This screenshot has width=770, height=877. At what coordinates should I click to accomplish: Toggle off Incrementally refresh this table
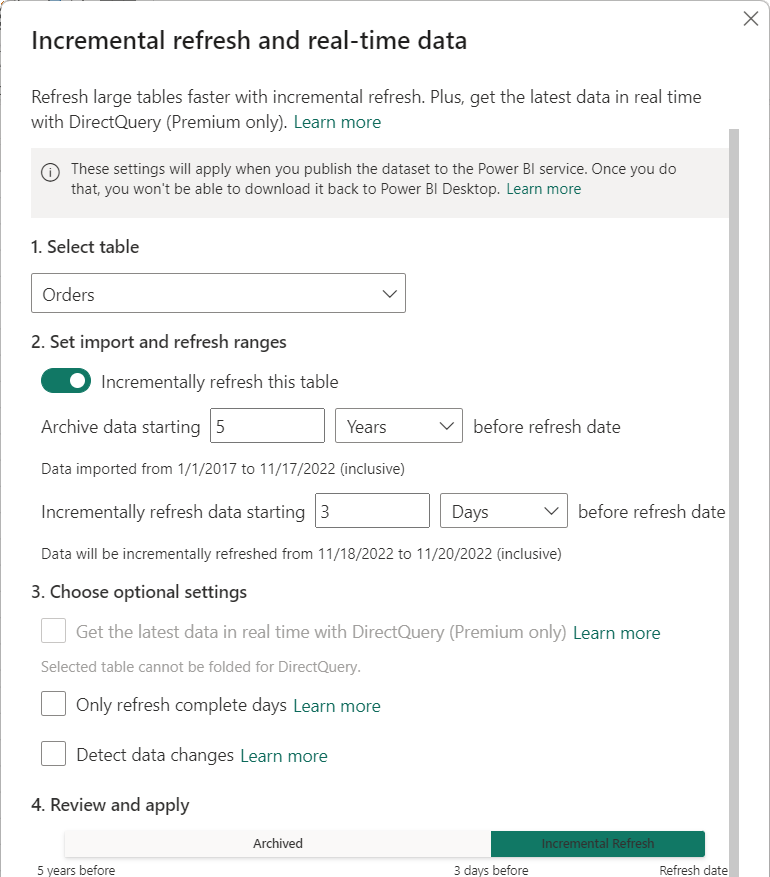(x=65, y=381)
